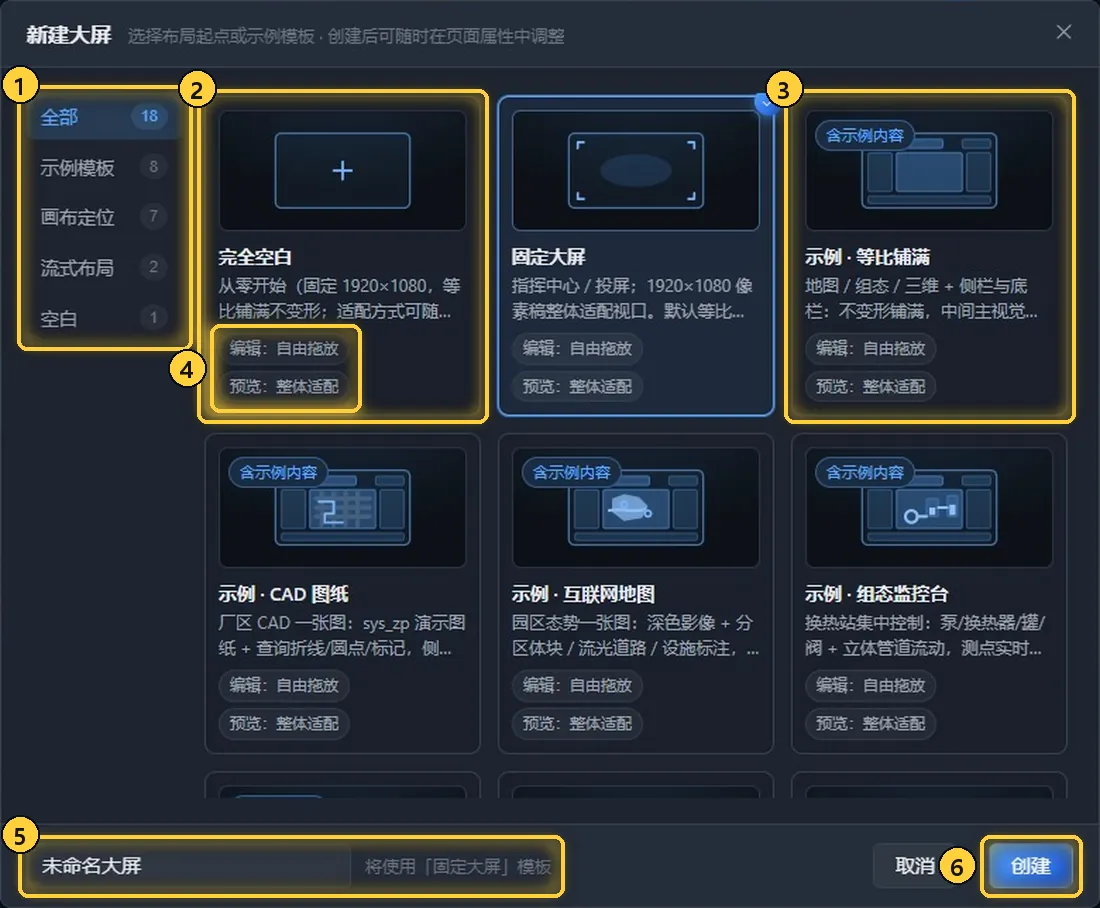1100x908 pixels.
Task: Choose the 空白 category
Action: coord(104,318)
